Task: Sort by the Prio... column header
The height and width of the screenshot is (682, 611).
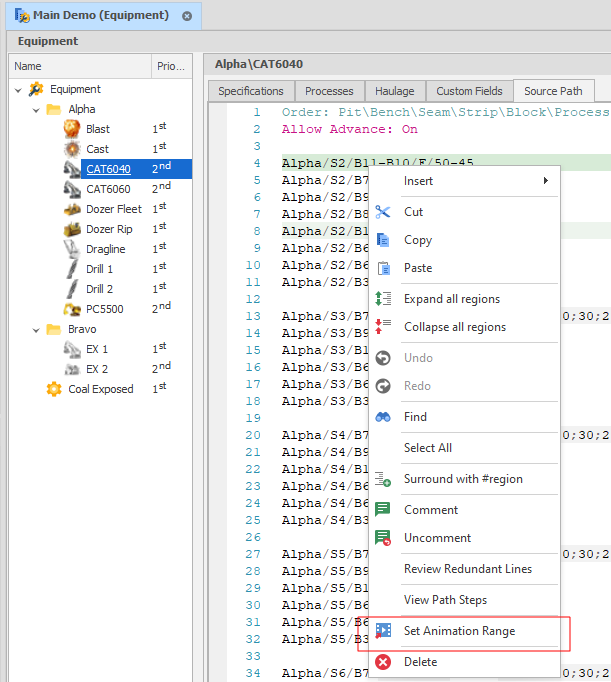Action: pos(171,66)
